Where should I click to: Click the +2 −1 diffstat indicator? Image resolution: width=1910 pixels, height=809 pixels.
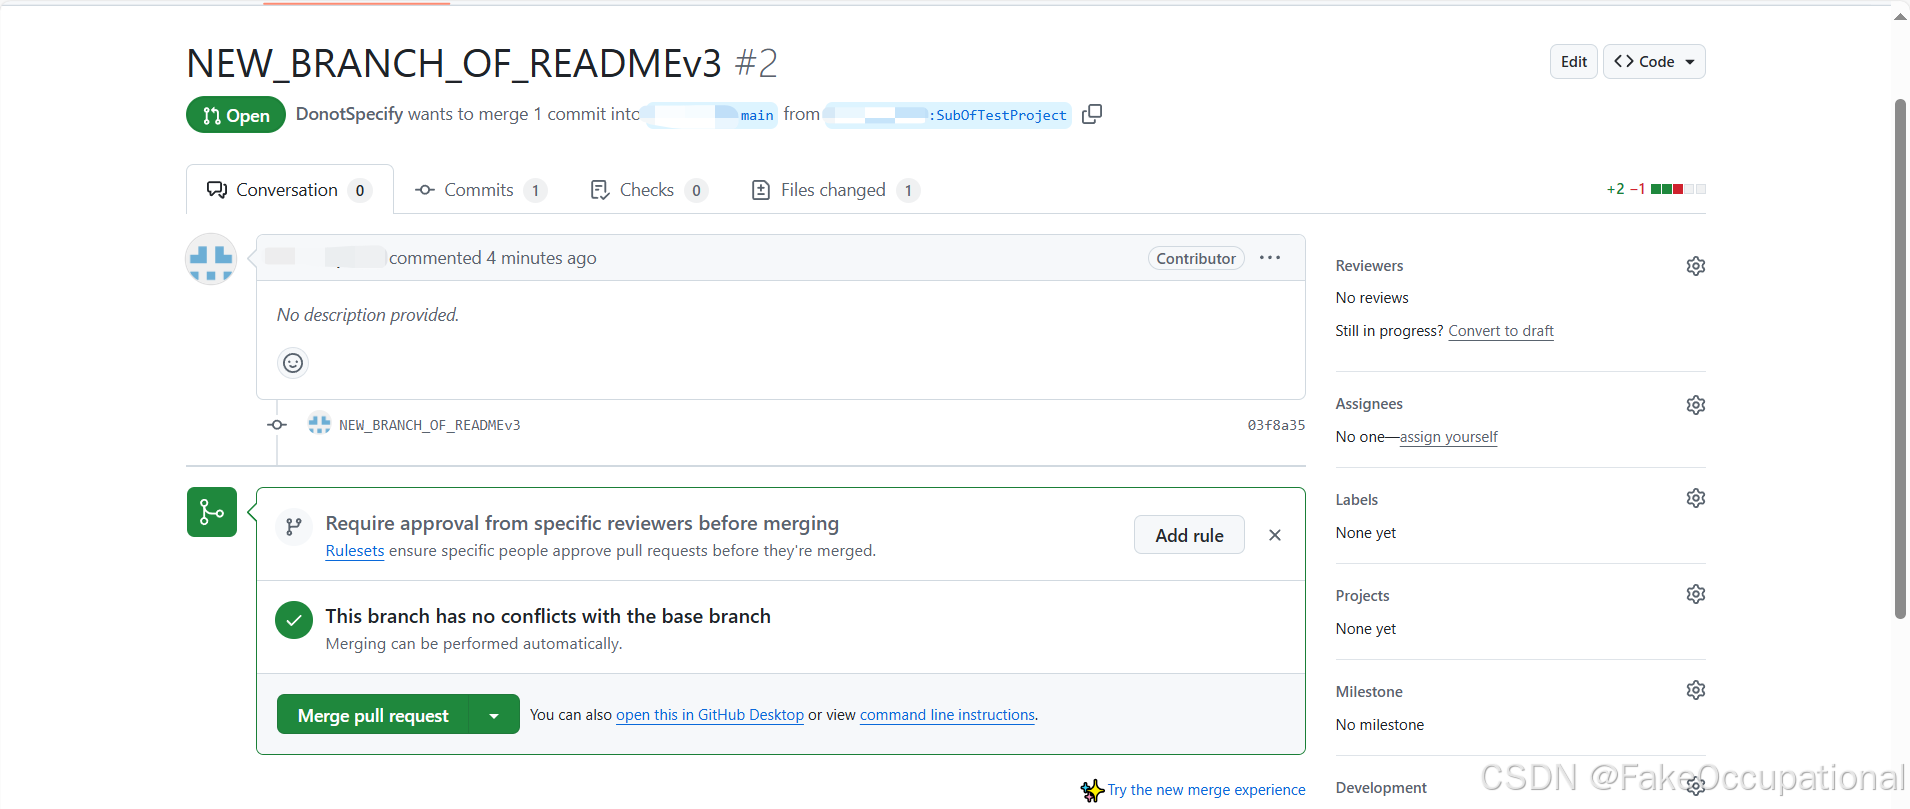[1656, 189]
